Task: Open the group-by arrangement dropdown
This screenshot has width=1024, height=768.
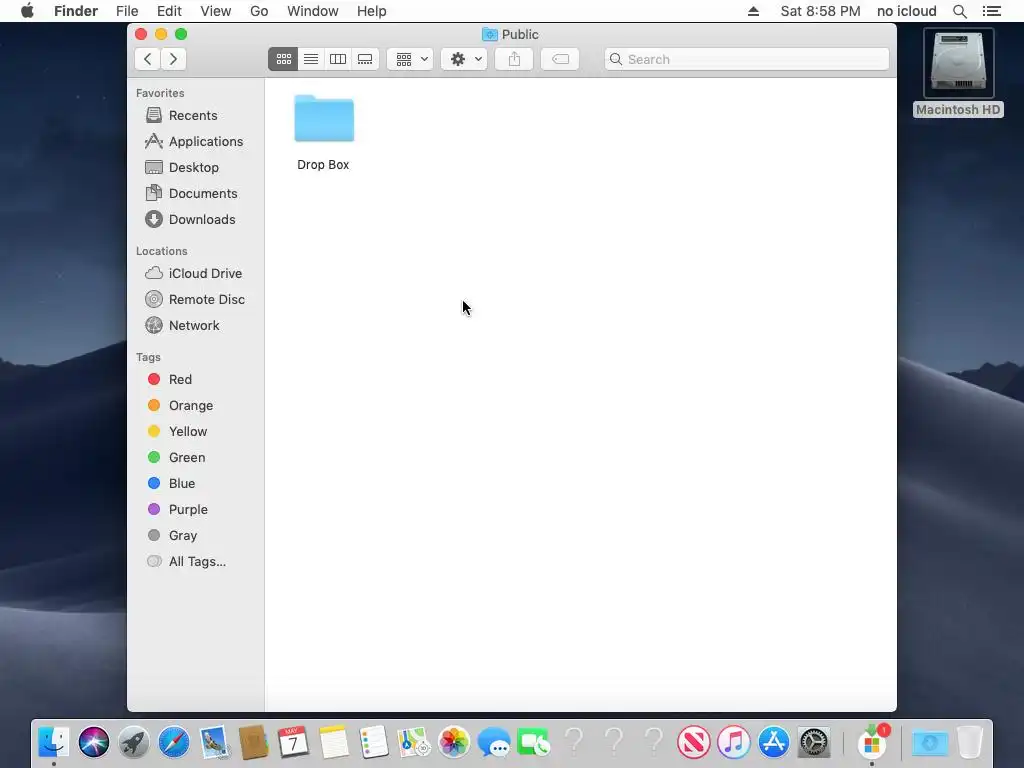Action: [411, 59]
